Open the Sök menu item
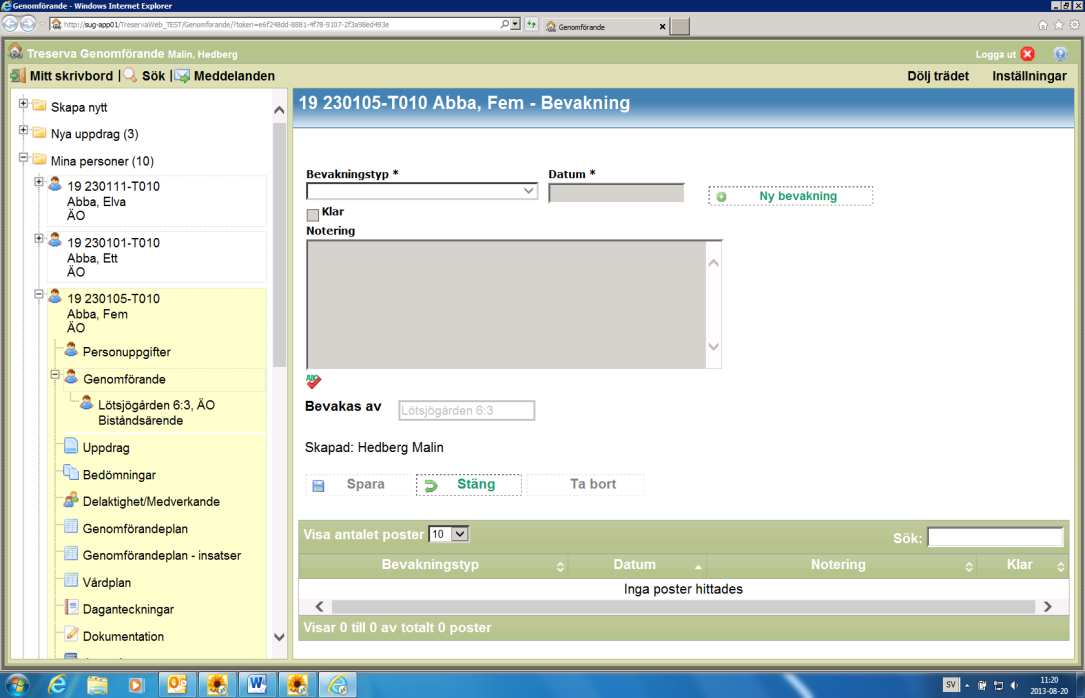The width and height of the screenshot is (1085, 698). tap(154, 76)
